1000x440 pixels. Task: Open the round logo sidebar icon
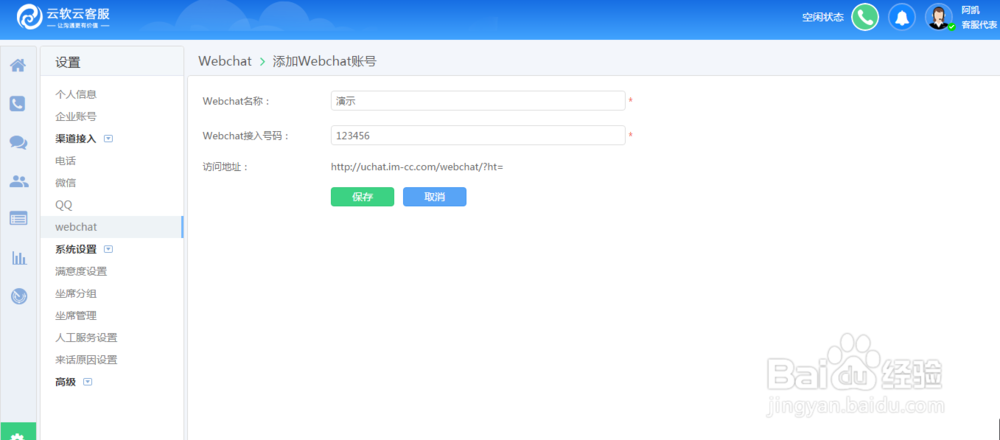click(19, 297)
